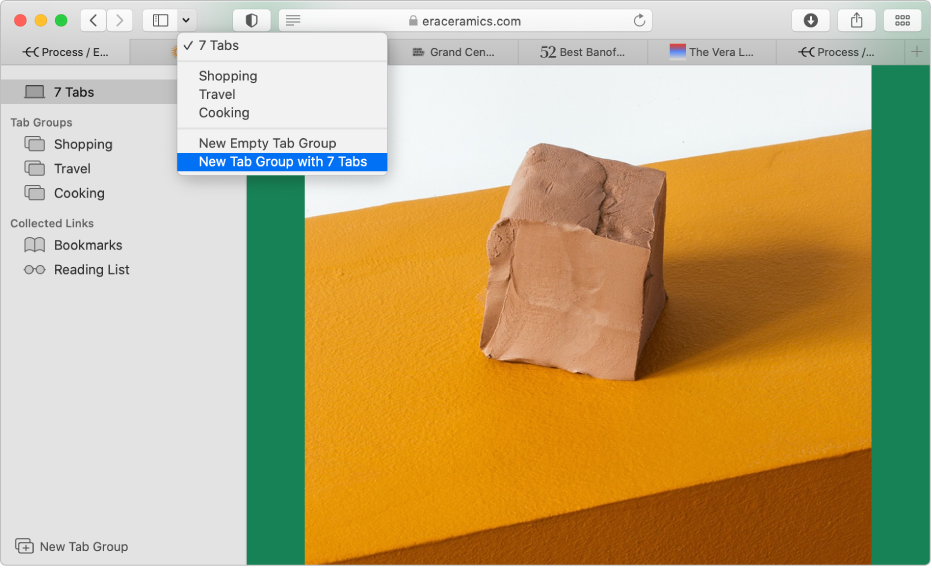The image size is (932, 568).
Task: Click the Tab Groups section header
Action: (x=41, y=122)
